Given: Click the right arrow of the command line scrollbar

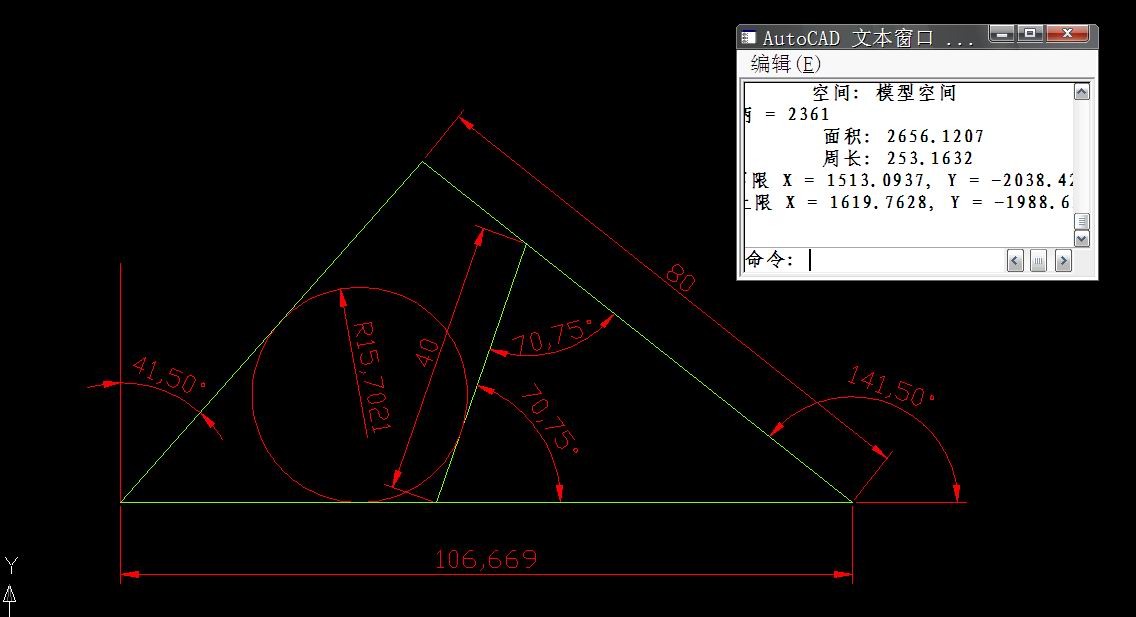Looking at the screenshot, I should point(1063,261).
